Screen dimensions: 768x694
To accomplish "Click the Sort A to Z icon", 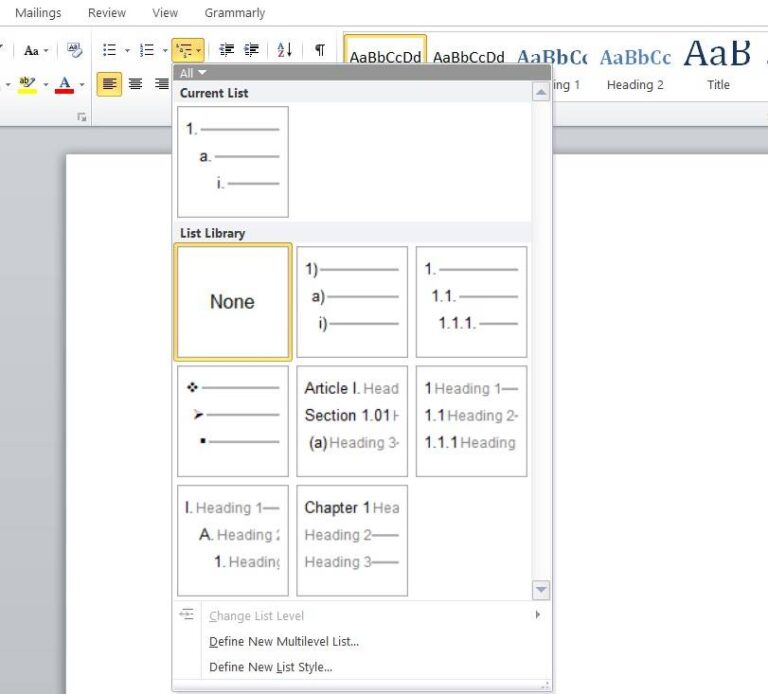I will pyautogui.click(x=285, y=49).
